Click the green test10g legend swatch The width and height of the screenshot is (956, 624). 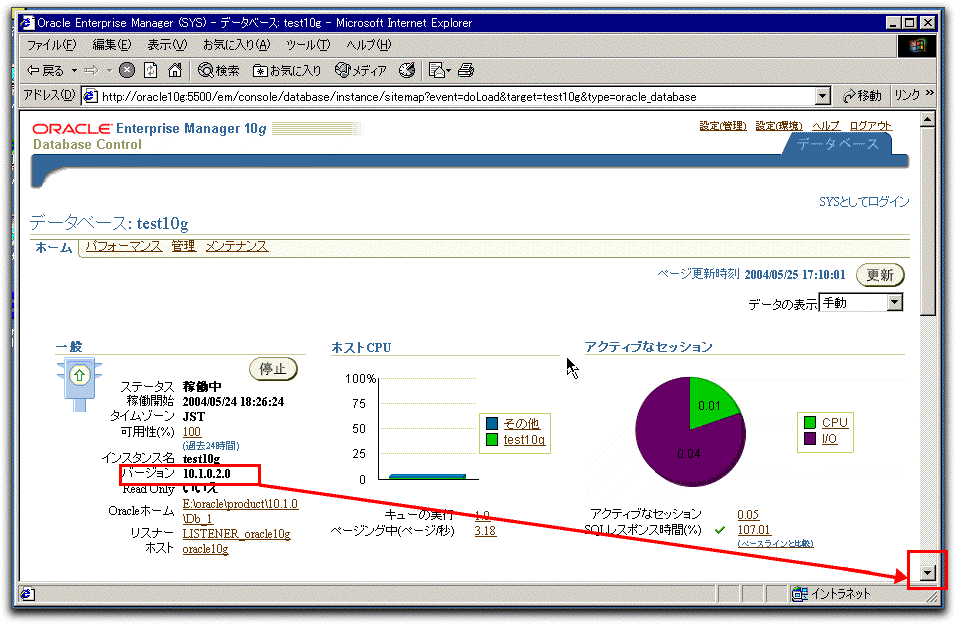pos(492,440)
